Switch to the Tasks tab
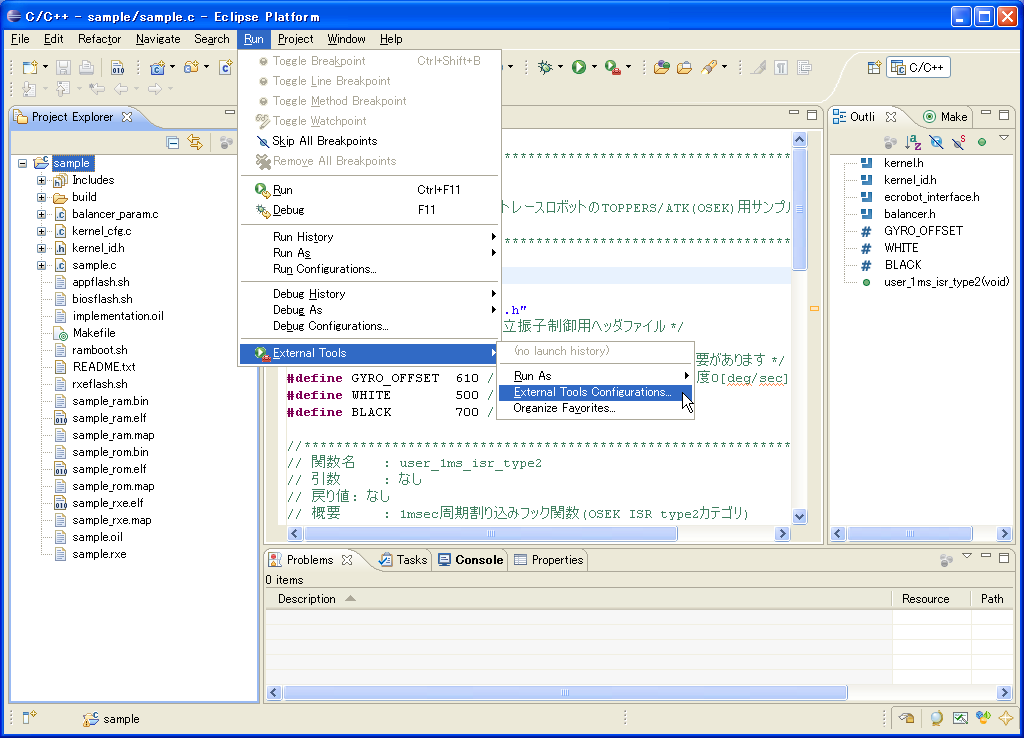The height and width of the screenshot is (738, 1024). tap(404, 560)
